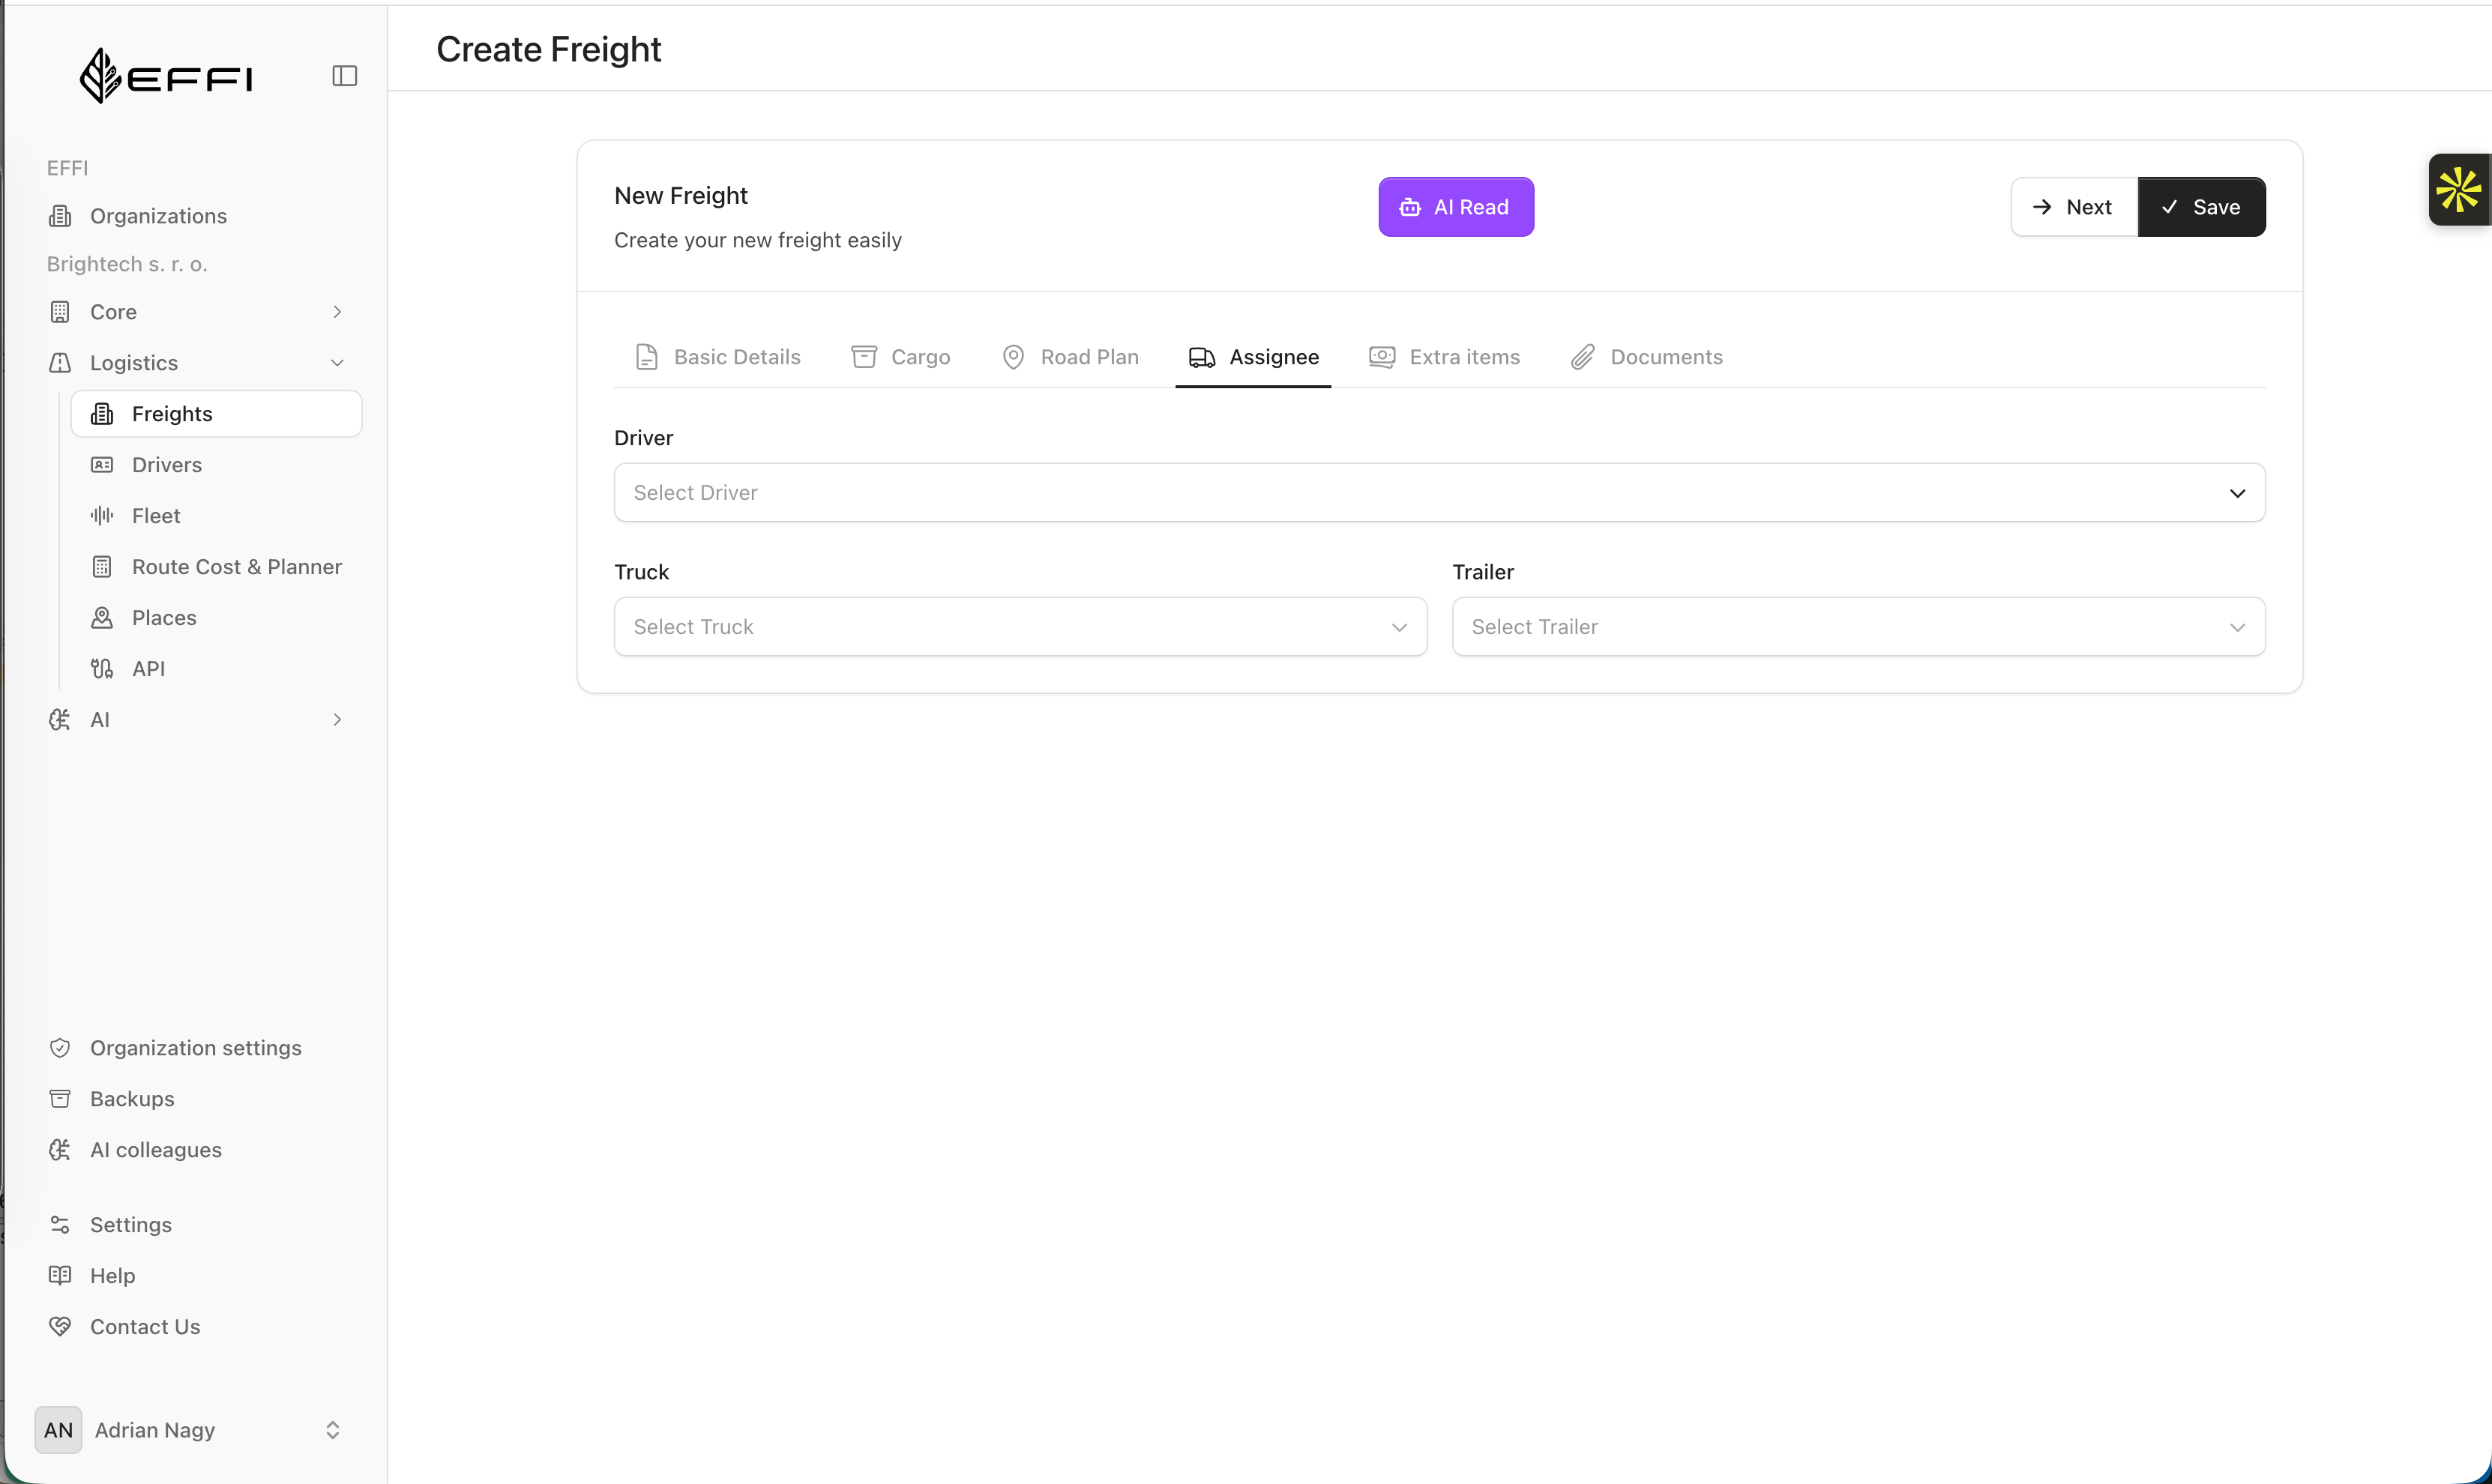
Task: Toggle the sidebar collapse icon
Action: pos(344,76)
